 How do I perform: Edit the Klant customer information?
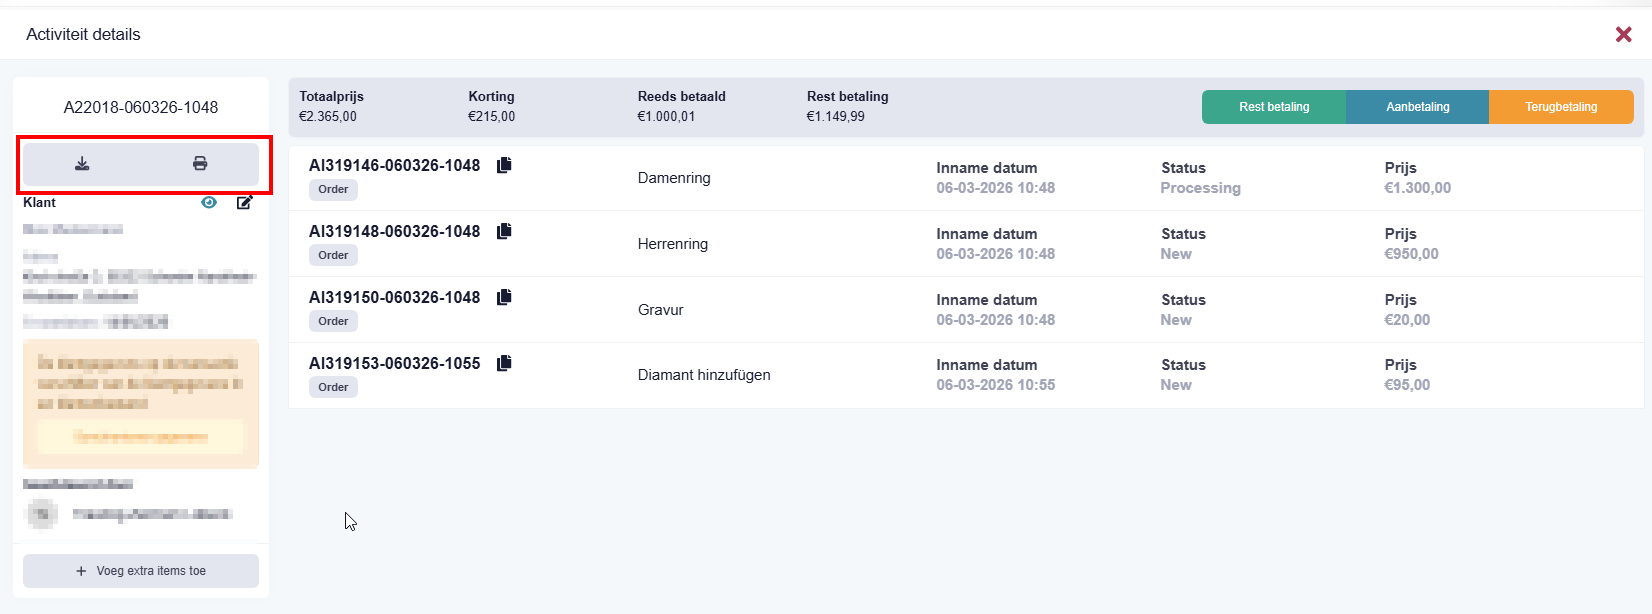(x=245, y=202)
